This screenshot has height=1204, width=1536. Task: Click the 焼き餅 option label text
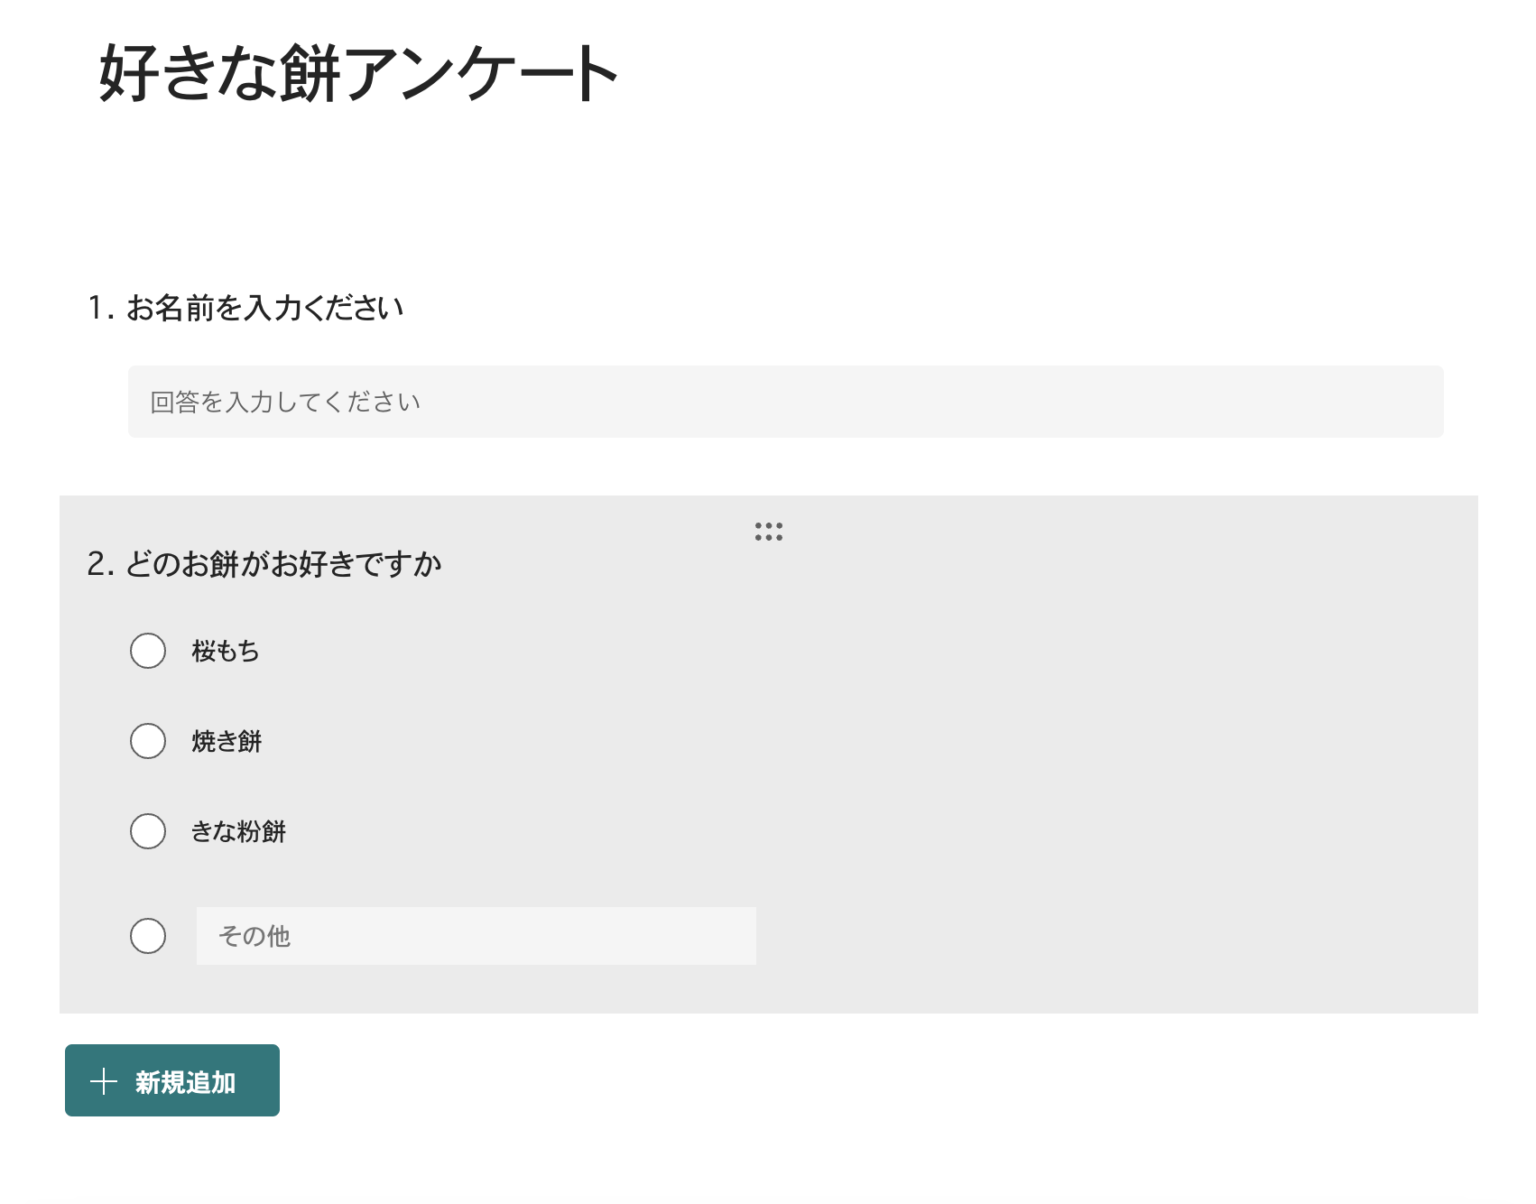228,741
